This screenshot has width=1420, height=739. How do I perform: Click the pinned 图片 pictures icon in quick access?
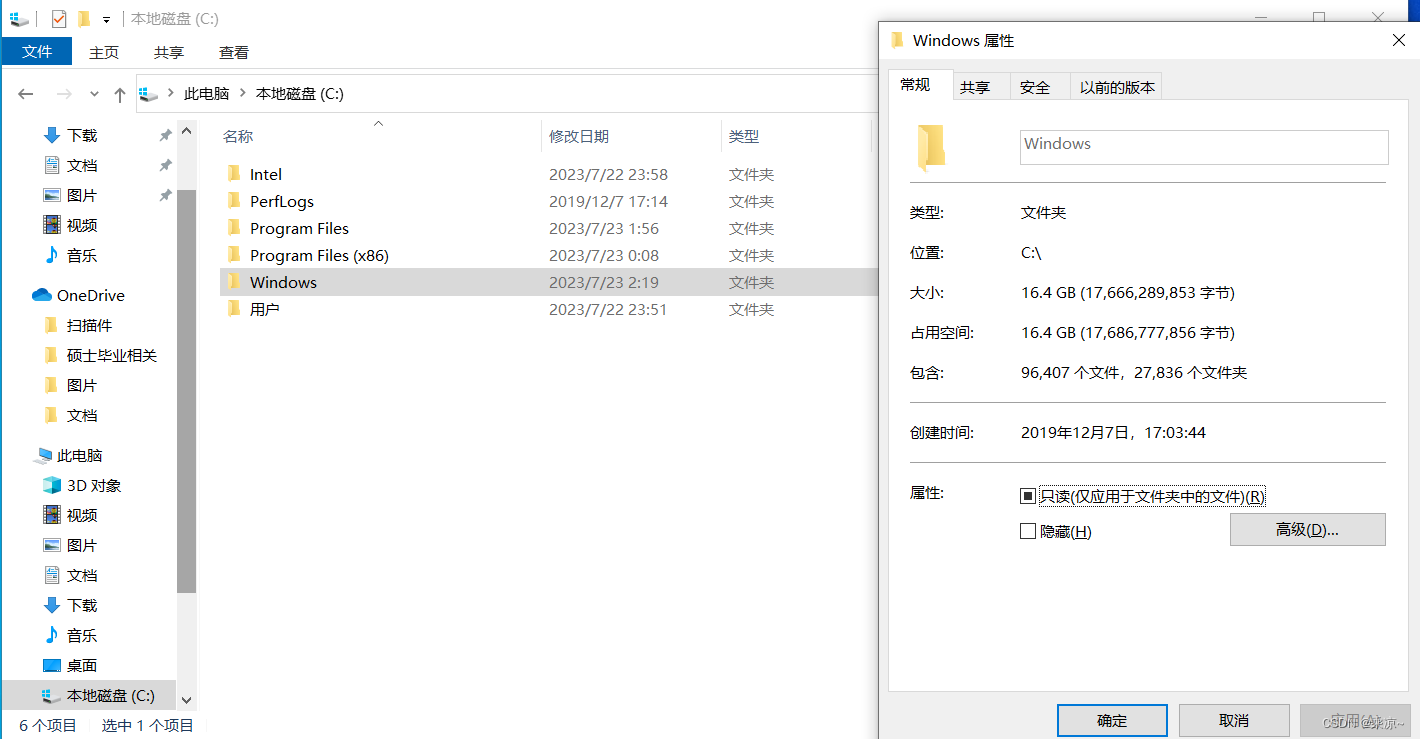coord(52,195)
